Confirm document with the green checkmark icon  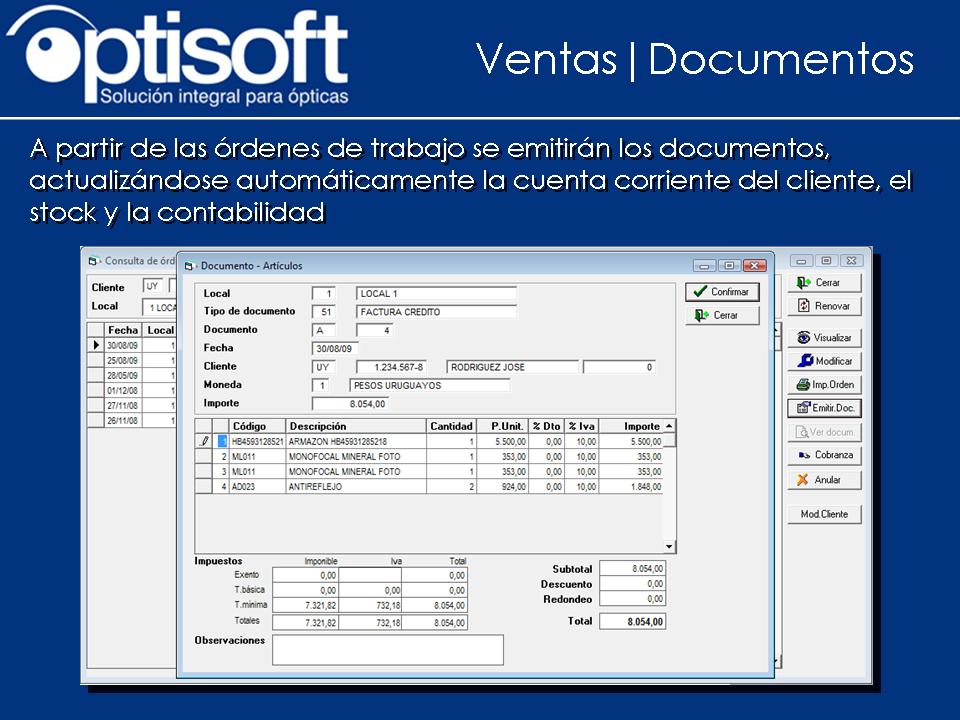699,291
